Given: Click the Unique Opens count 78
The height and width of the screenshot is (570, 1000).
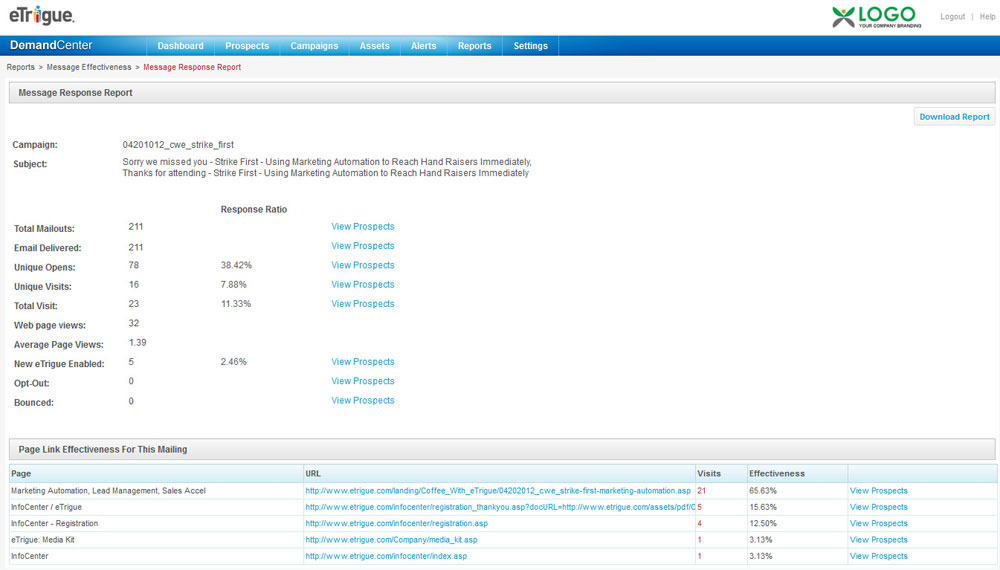Looking at the screenshot, I should [x=133, y=265].
